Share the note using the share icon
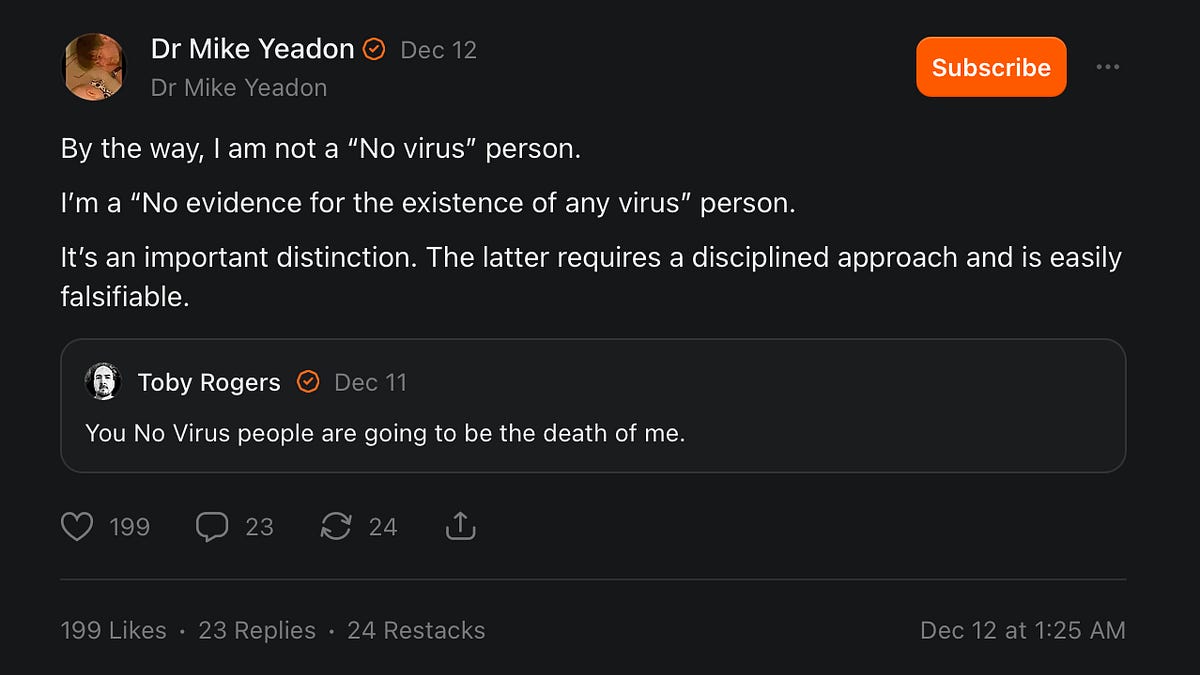Screen dimensions: 1200x675 460,524
